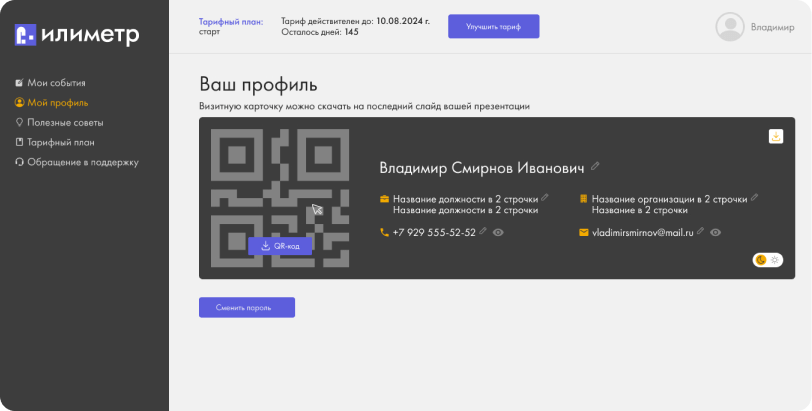The height and width of the screenshot is (411, 812).
Task: Open Полезные советы section
Action: [59, 123]
